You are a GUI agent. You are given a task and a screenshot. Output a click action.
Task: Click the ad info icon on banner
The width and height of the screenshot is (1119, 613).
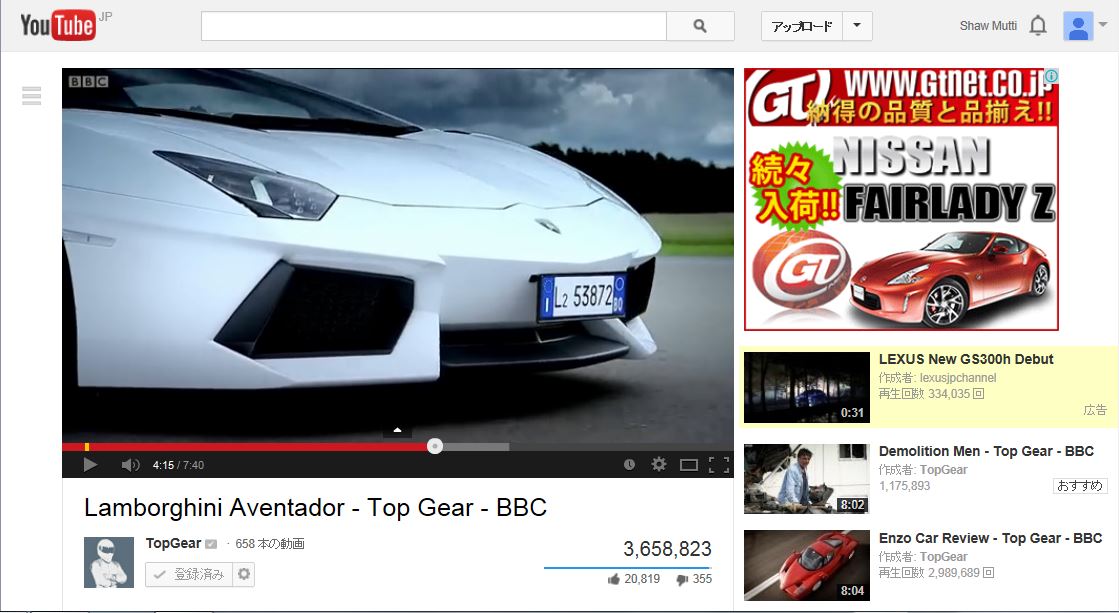point(1051,76)
